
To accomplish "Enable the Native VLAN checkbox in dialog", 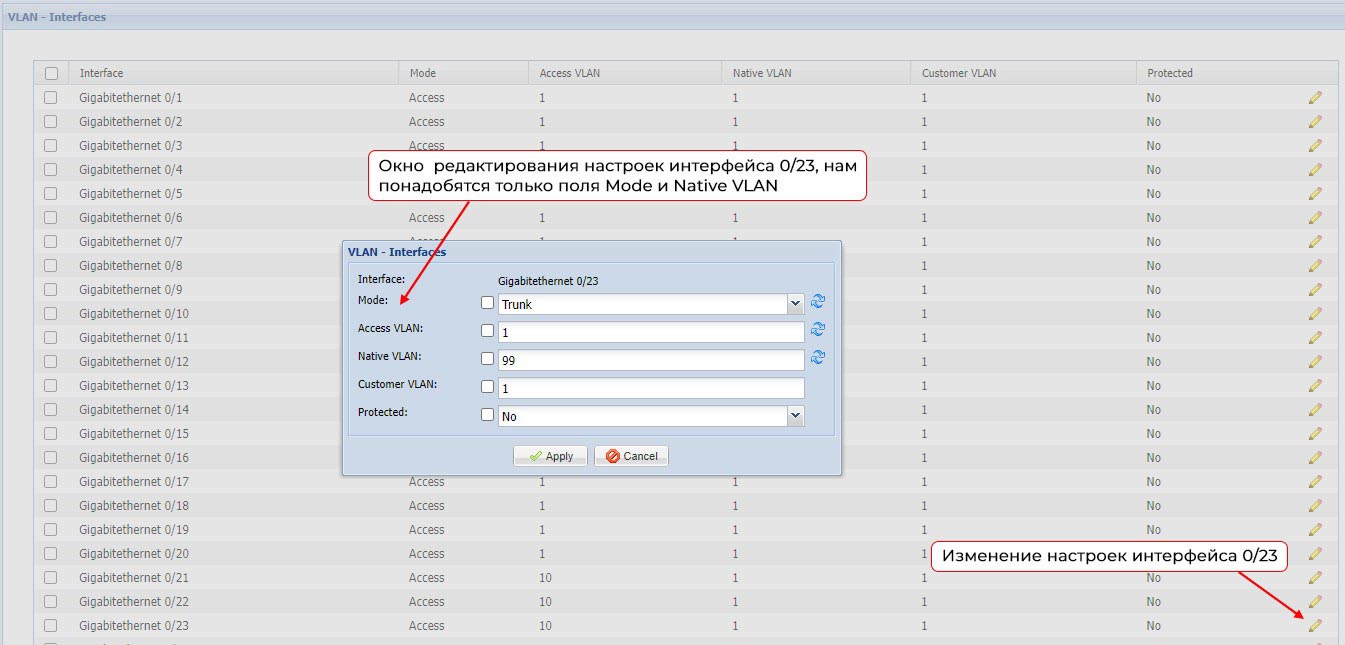I will (x=488, y=358).
